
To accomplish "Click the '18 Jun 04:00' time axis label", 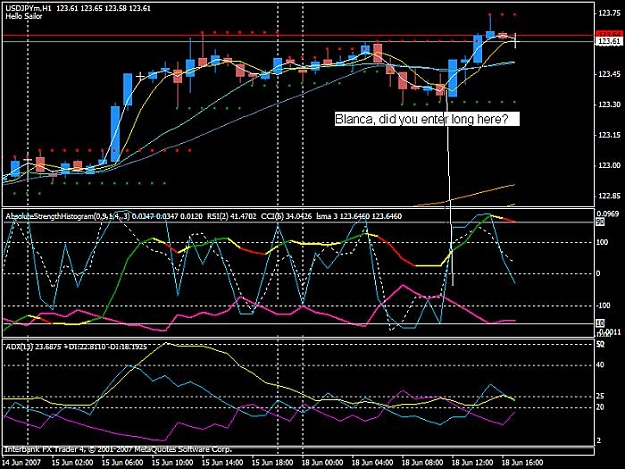I will 373,463.
